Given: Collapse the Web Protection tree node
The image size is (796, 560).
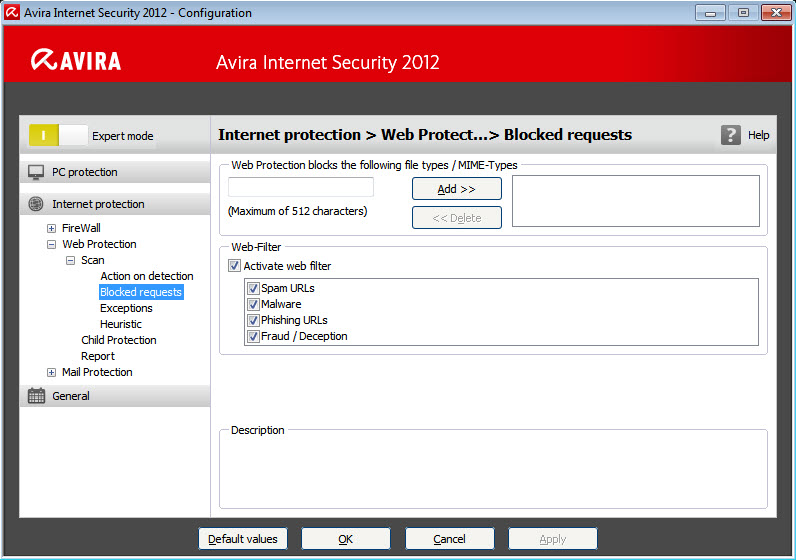Looking at the screenshot, I should [51, 244].
